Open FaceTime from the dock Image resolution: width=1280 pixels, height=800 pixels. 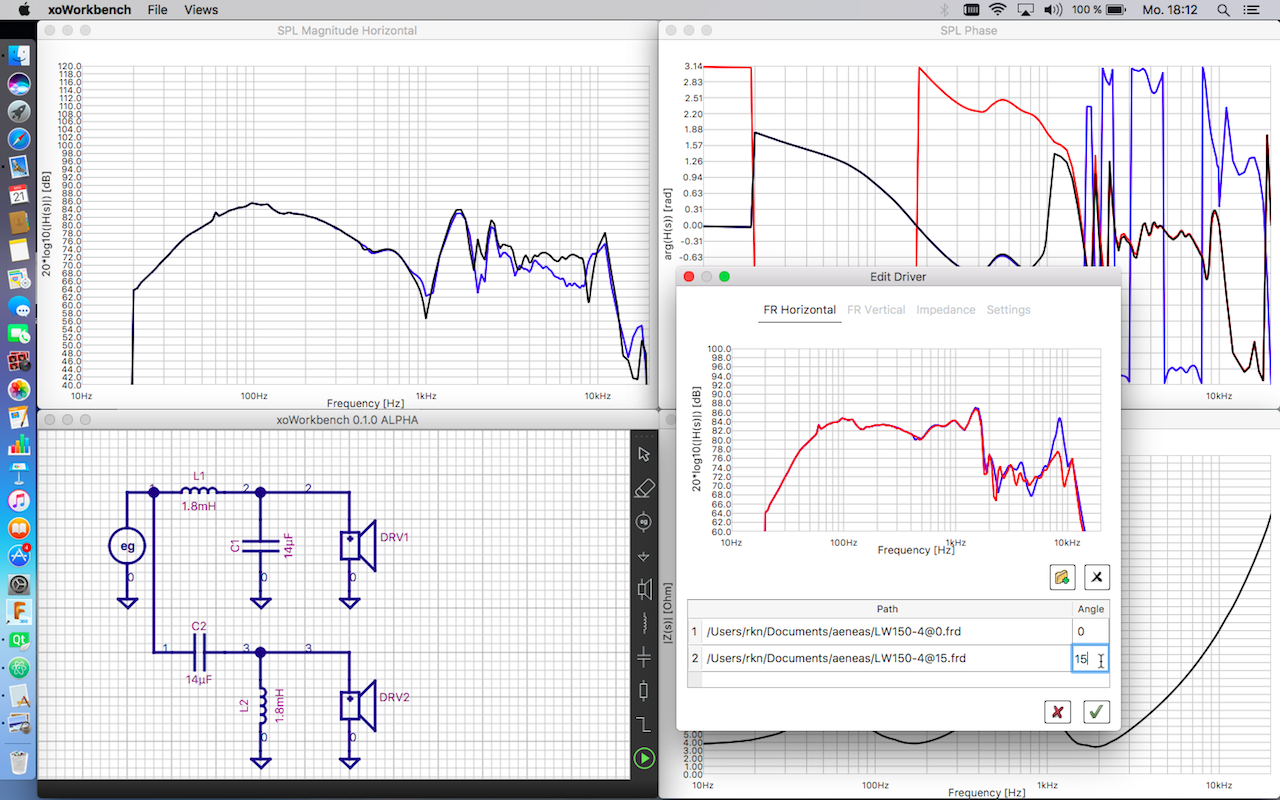point(19,334)
